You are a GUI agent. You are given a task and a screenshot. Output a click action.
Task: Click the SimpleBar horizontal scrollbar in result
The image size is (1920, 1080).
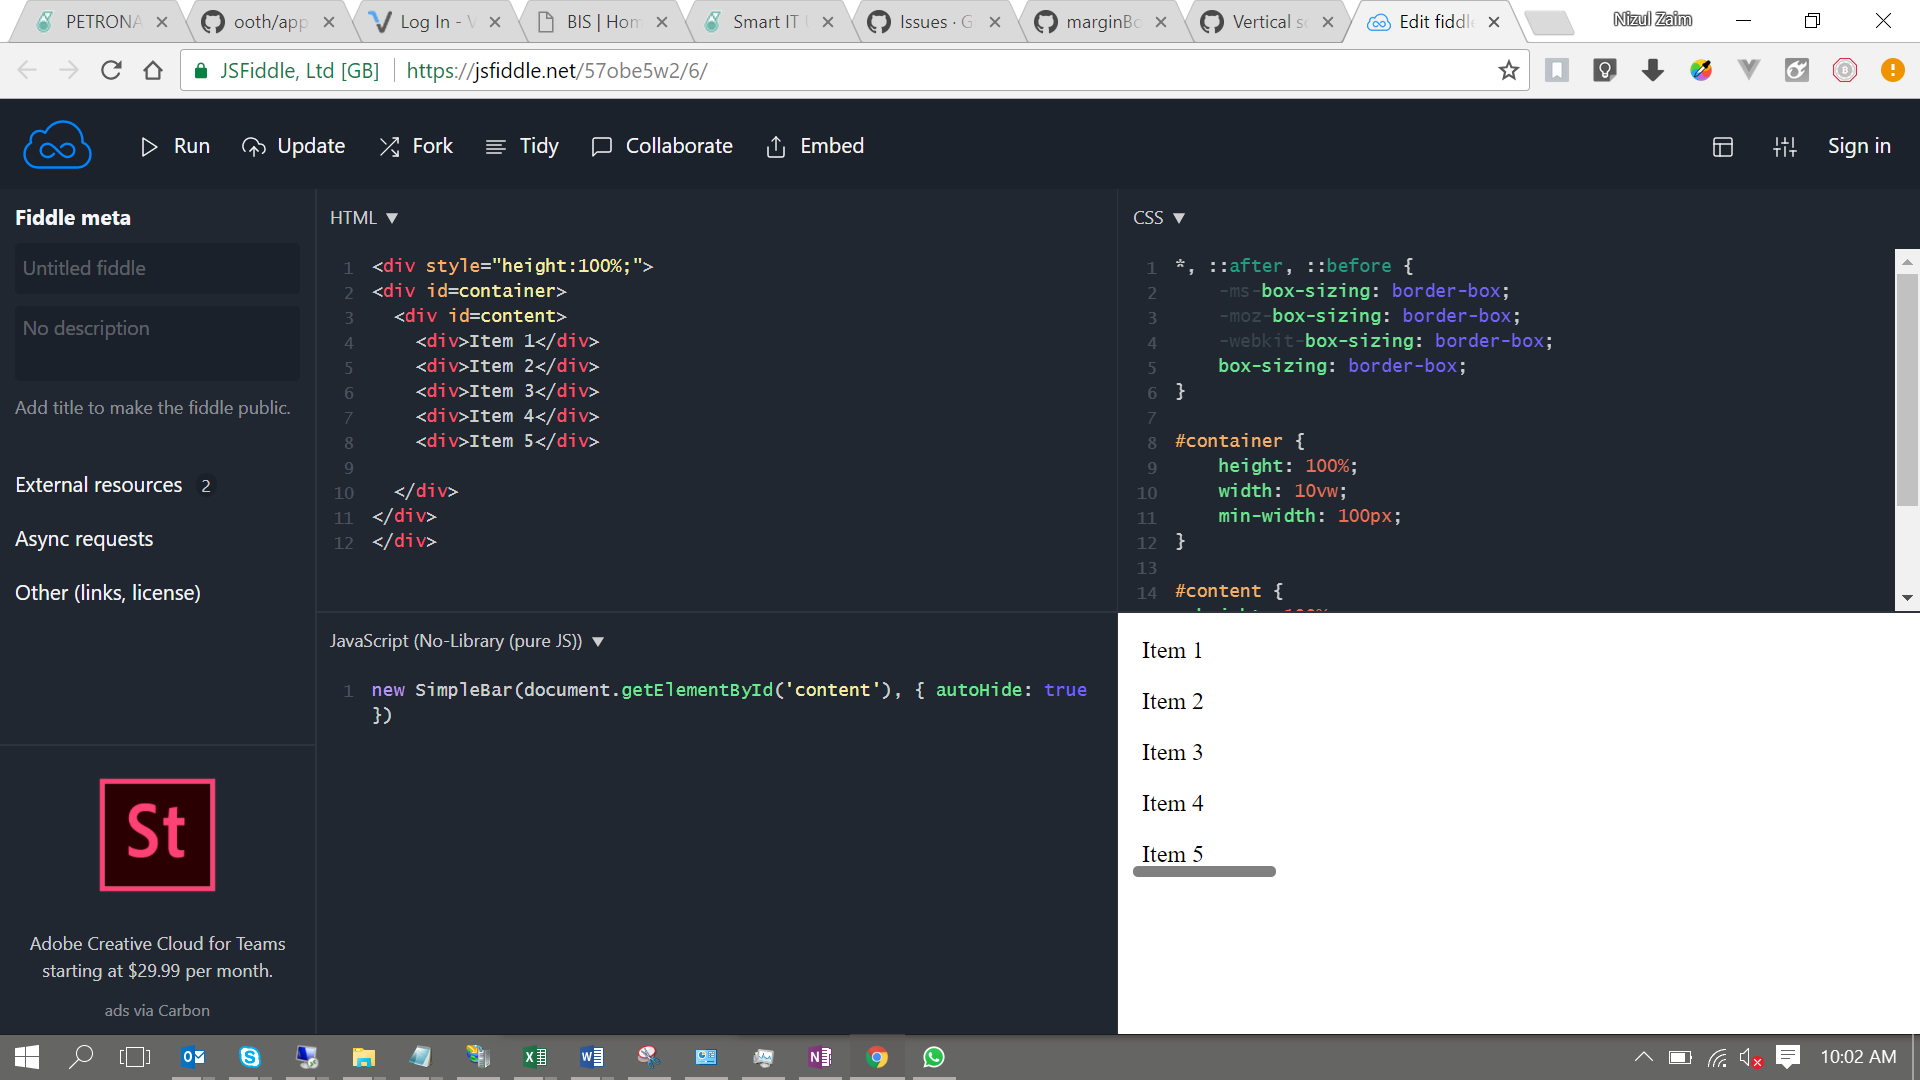1204,872
